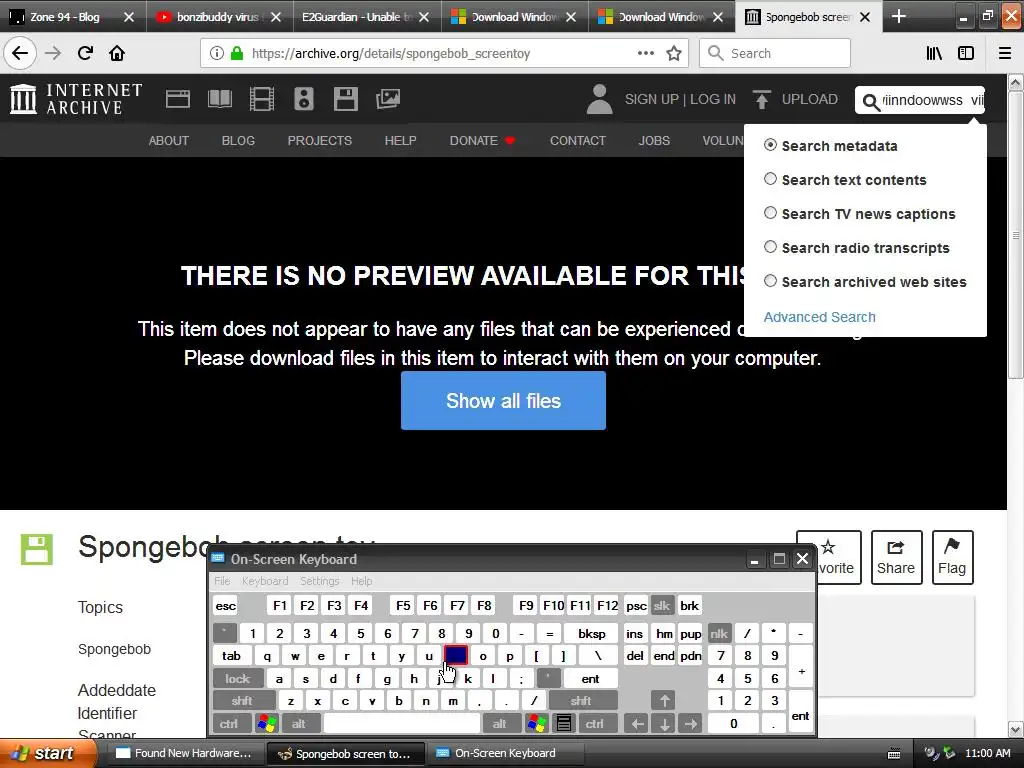Open Settings menu in On-Screen Keyboard
Image resolution: width=1024 pixels, height=768 pixels.
pyautogui.click(x=319, y=581)
